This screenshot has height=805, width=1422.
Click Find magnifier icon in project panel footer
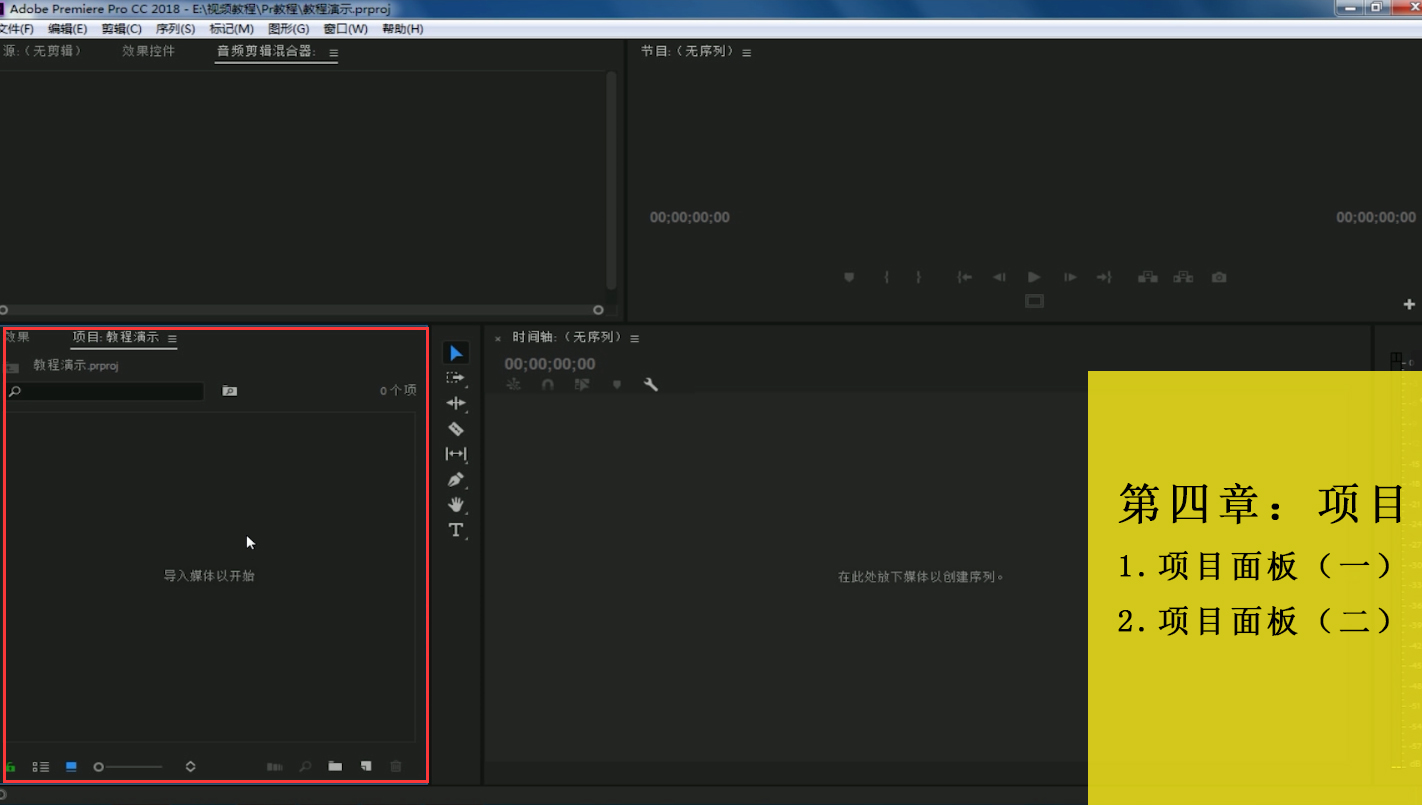(x=305, y=767)
